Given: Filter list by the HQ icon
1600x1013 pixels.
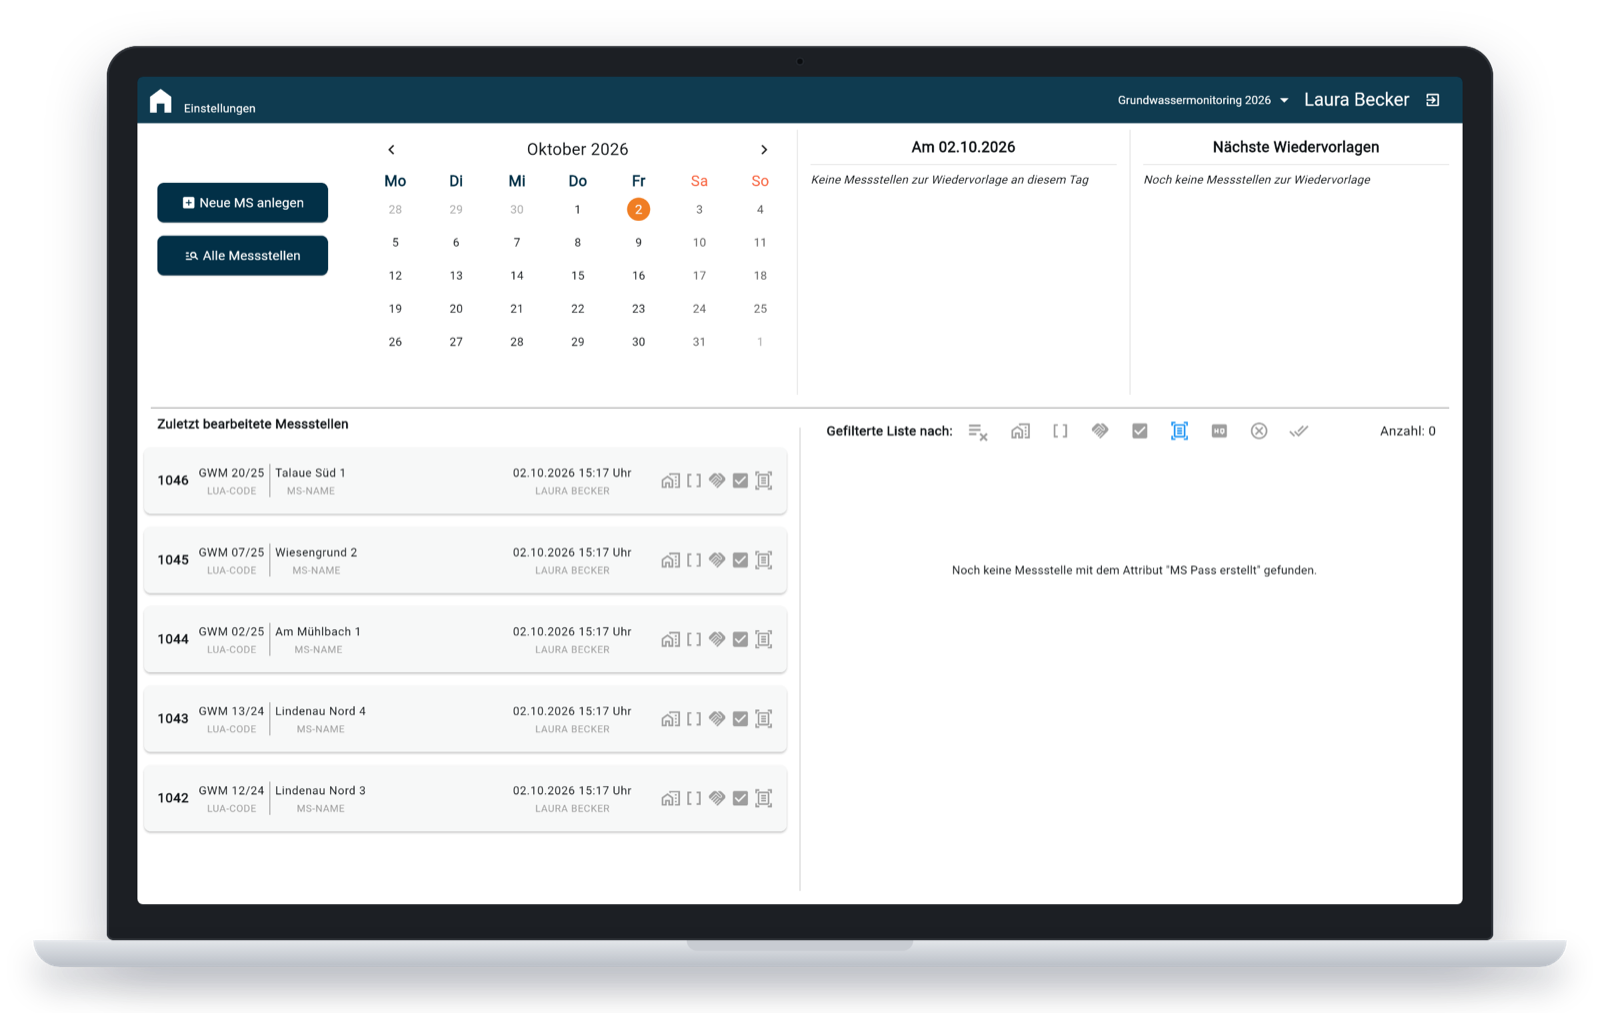Looking at the screenshot, I should click(x=1219, y=431).
